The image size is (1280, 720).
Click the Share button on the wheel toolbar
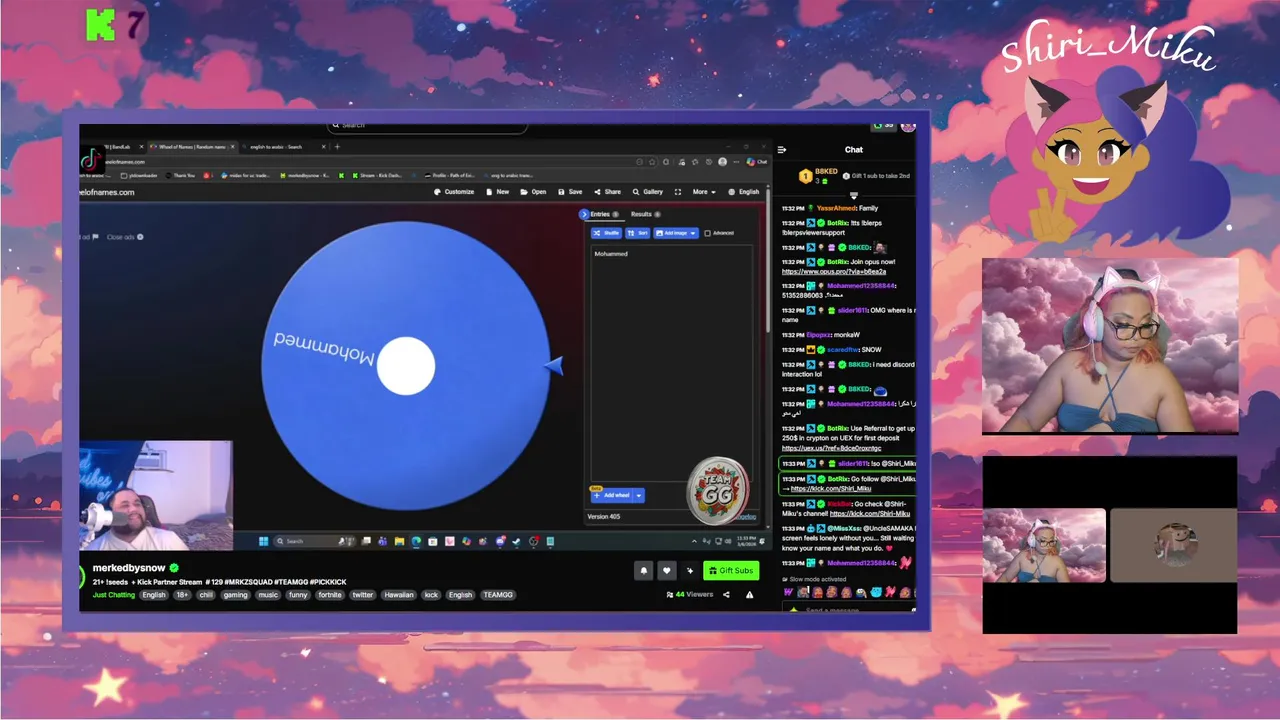pos(608,192)
